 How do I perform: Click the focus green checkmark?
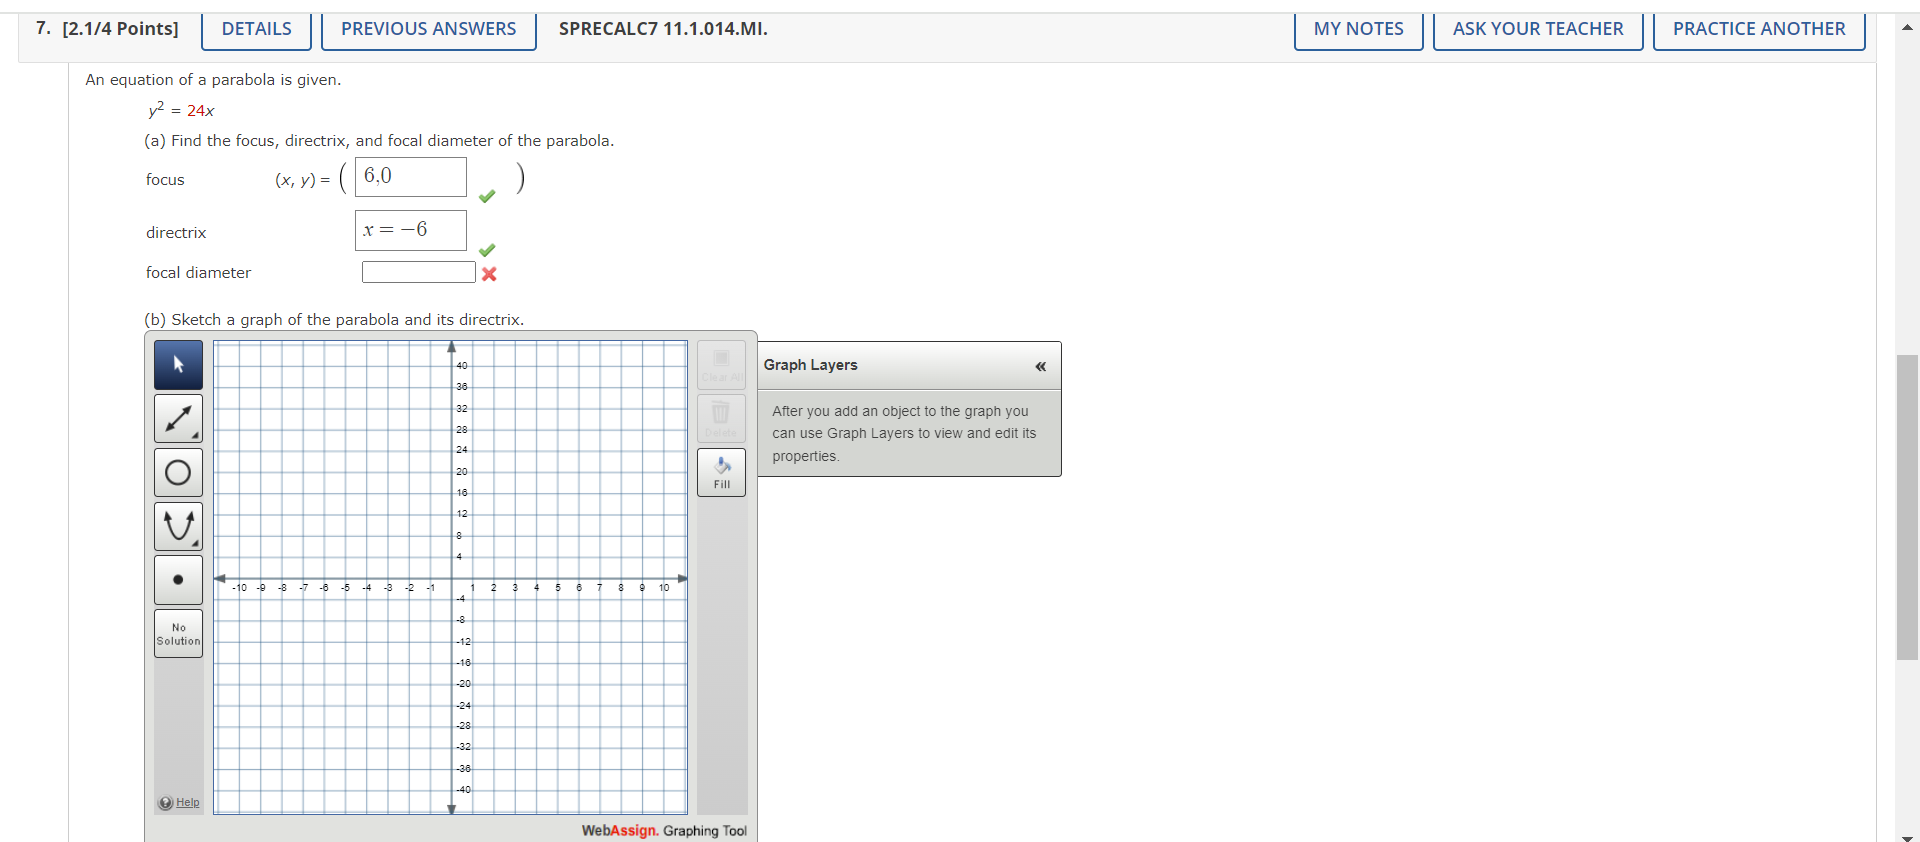coord(487,196)
